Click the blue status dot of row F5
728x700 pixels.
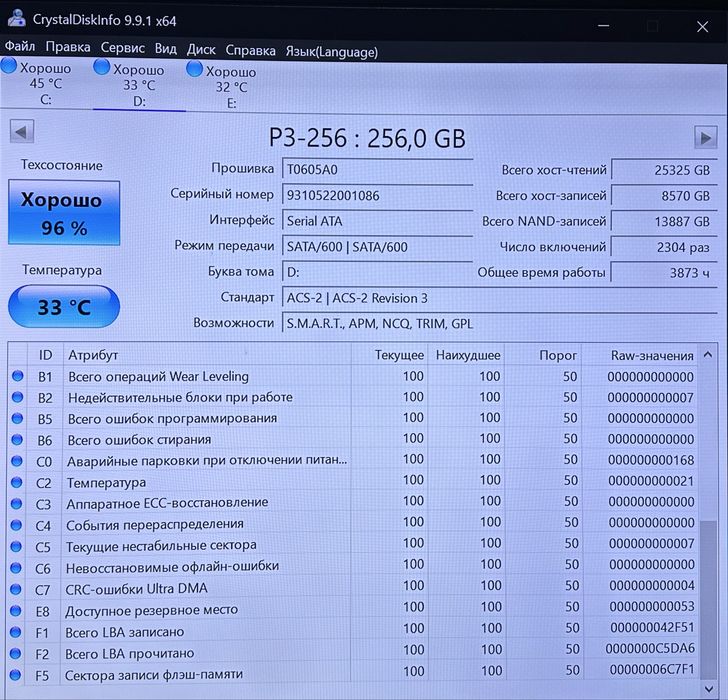click(x=15, y=674)
